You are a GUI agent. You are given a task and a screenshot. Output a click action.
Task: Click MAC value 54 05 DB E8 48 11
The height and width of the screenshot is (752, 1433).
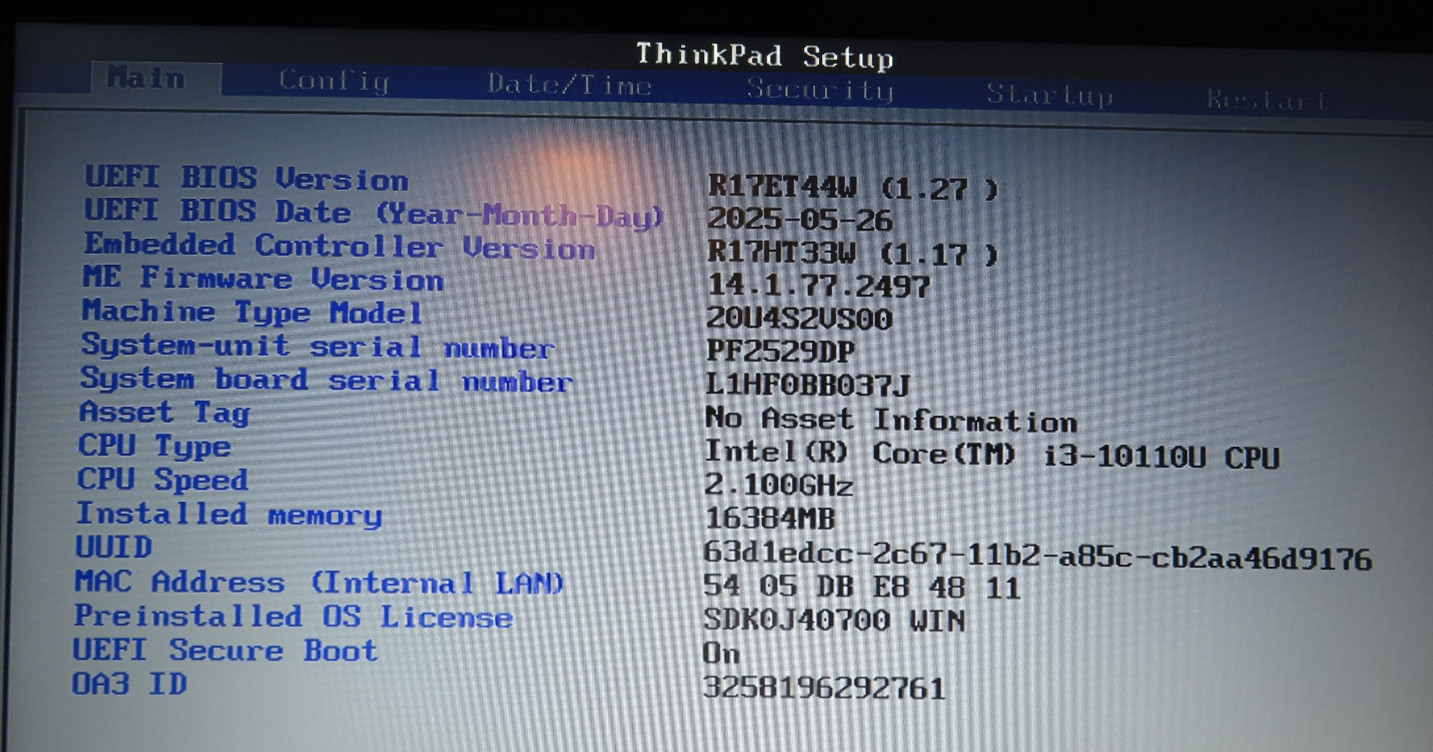[862, 586]
